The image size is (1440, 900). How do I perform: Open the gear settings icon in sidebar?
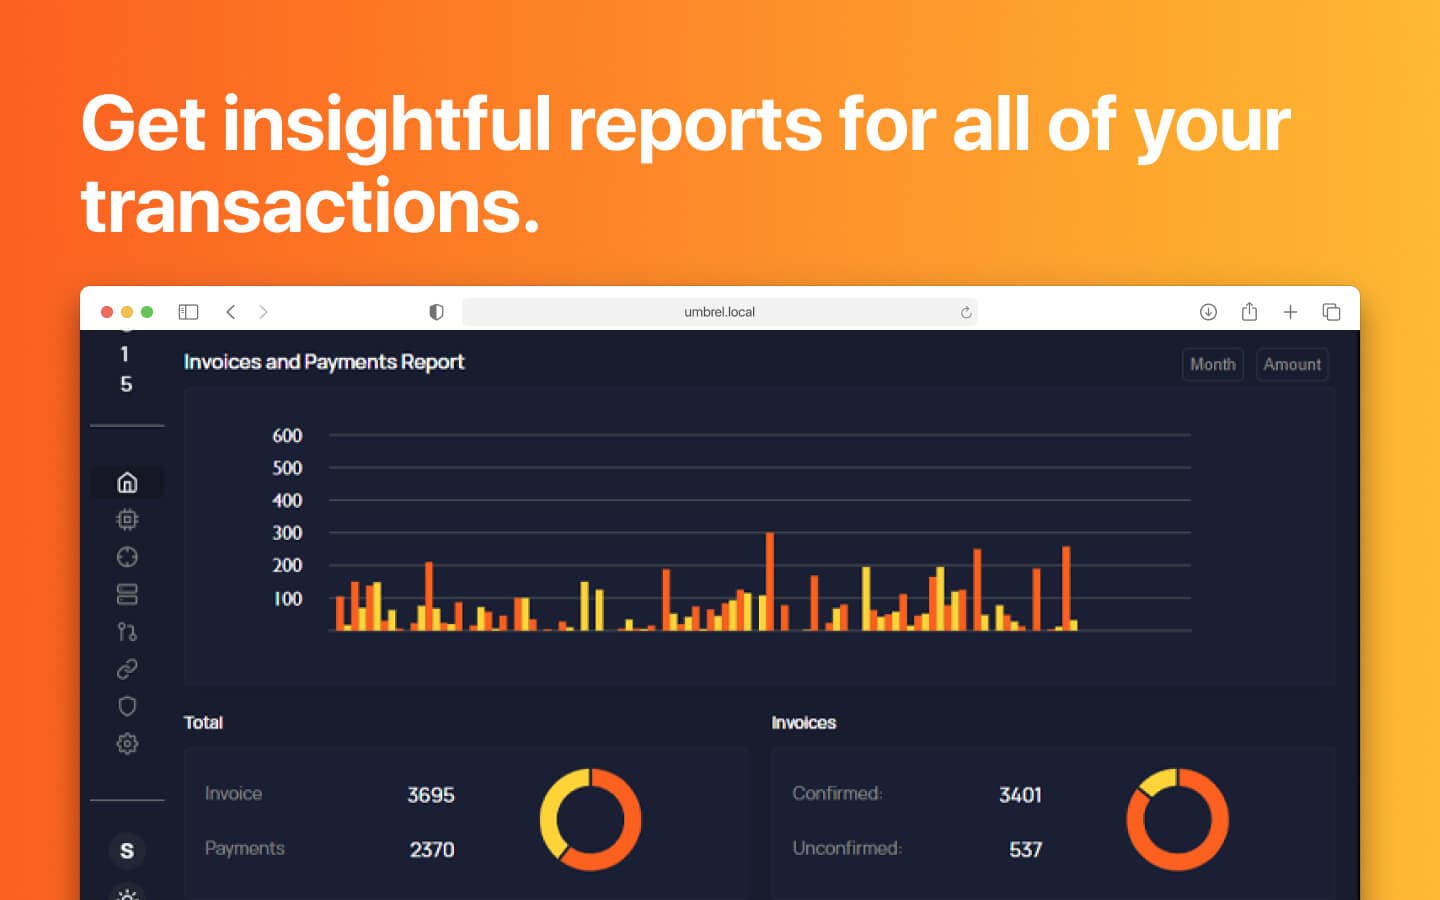click(x=127, y=744)
